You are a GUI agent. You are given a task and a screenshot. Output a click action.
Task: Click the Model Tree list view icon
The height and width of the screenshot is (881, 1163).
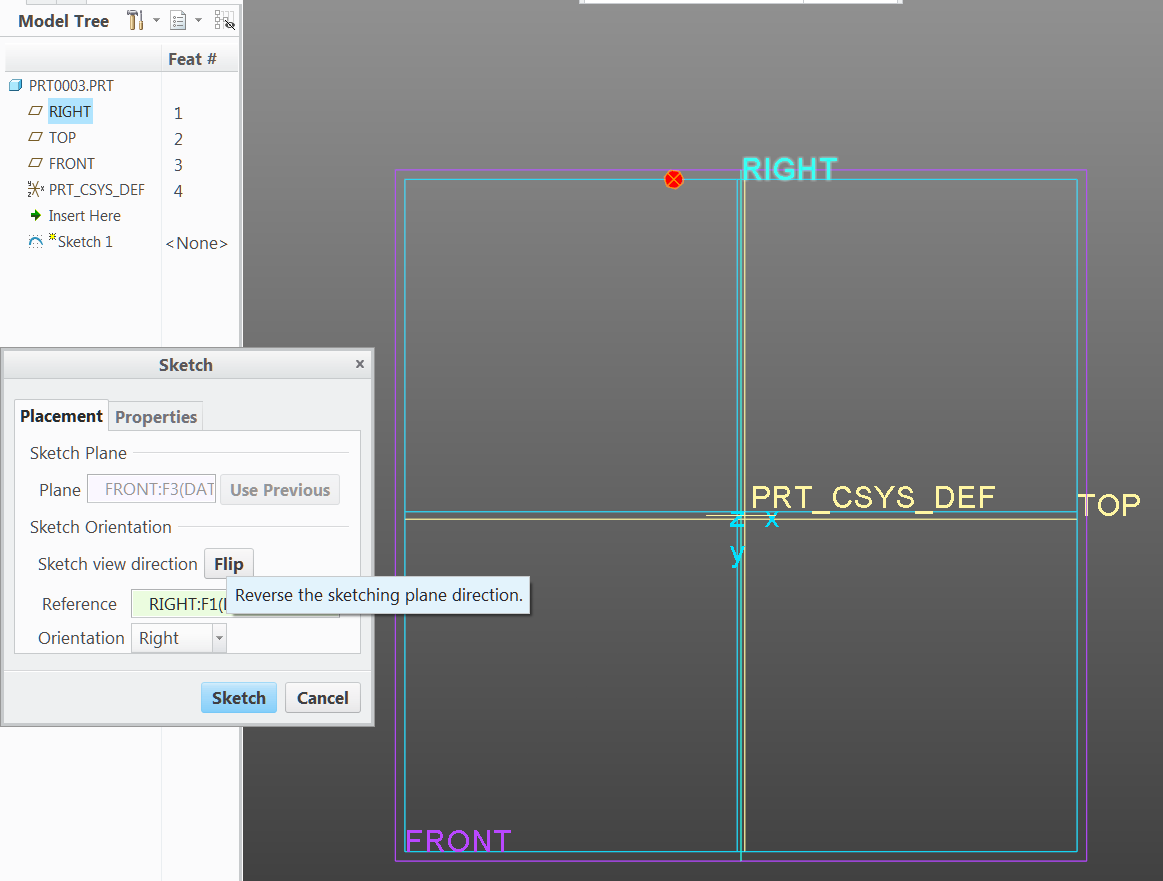point(178,20)
